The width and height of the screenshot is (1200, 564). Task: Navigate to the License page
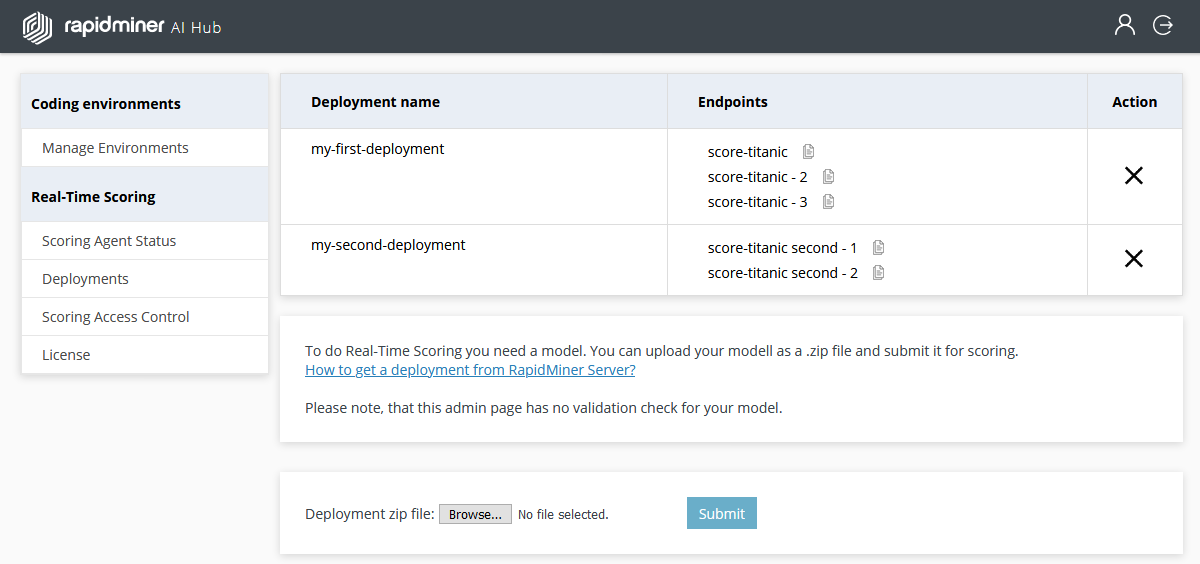click(x=66, y=355)
